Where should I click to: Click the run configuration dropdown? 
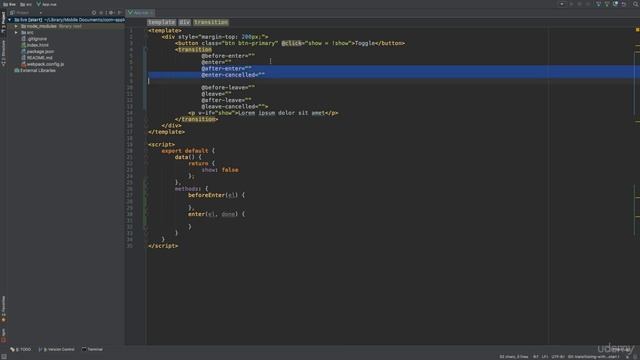(562, 4)
